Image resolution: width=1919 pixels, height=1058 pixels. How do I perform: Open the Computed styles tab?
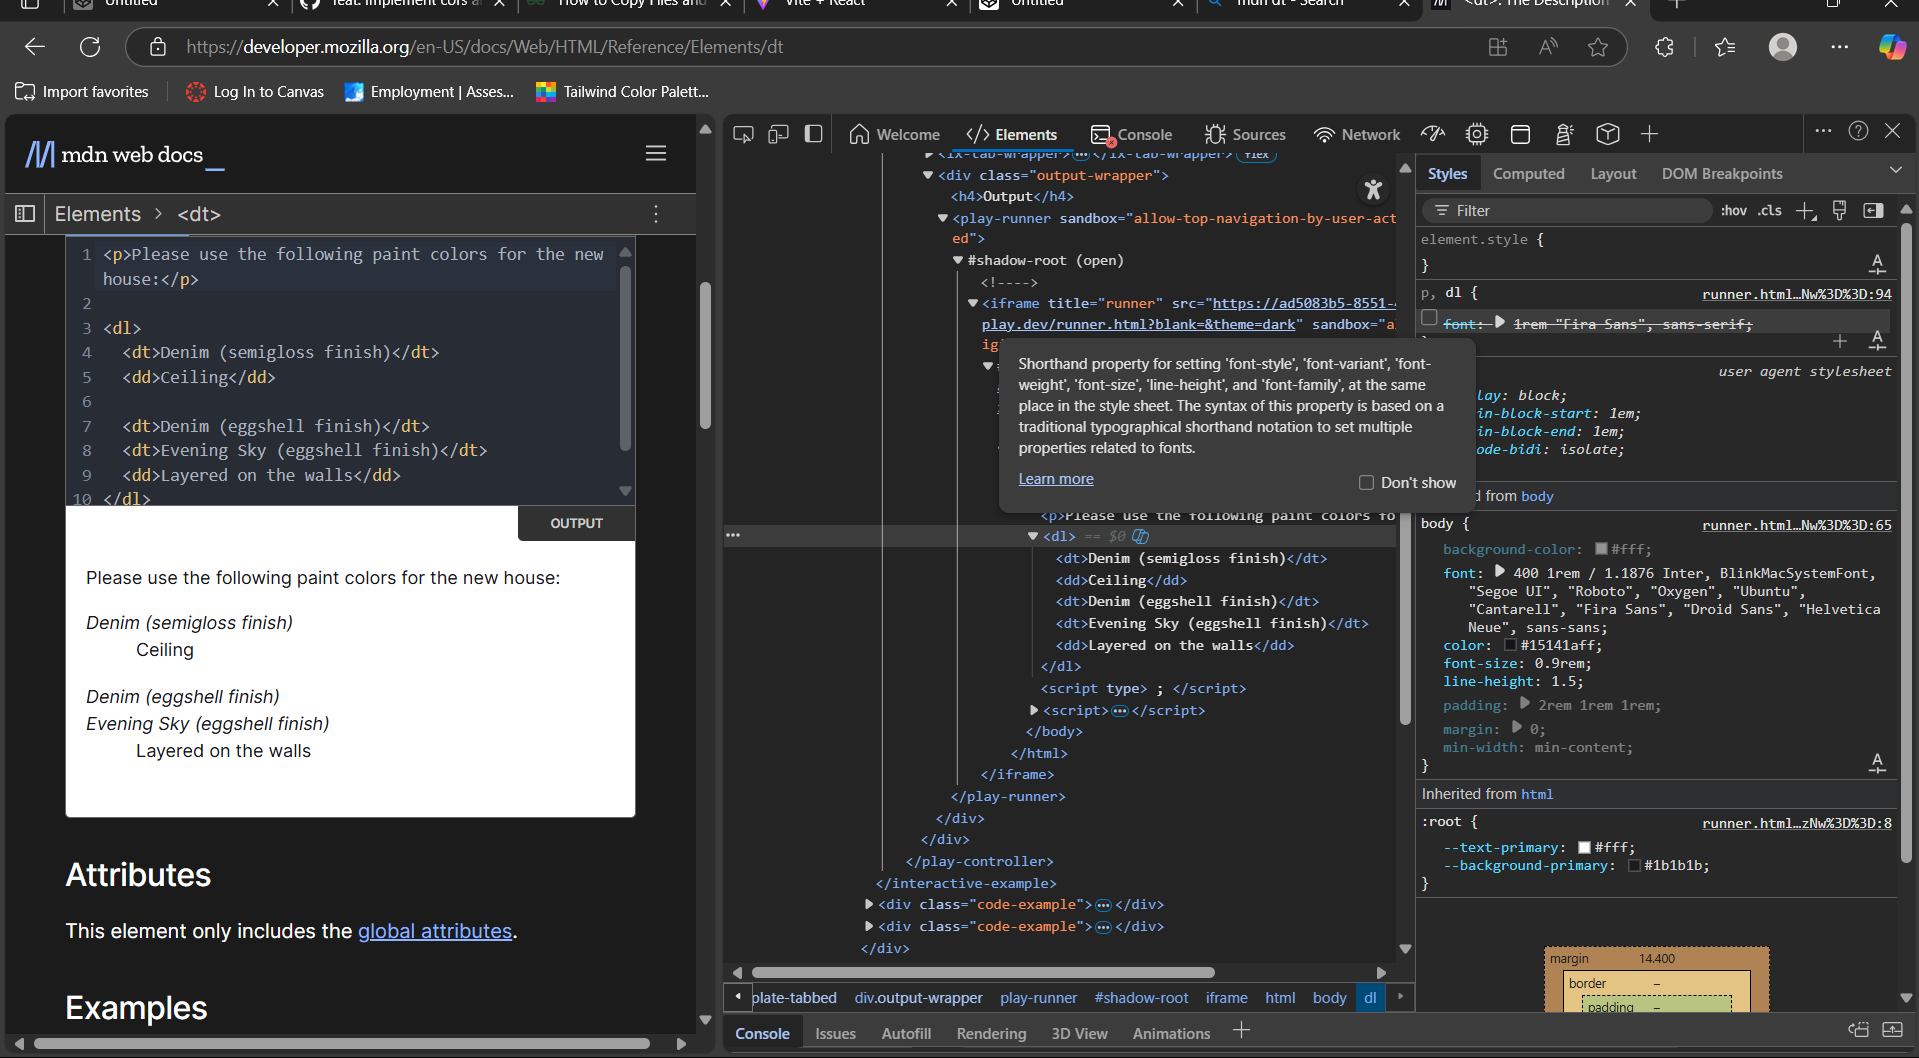(x=1528, y=174)
